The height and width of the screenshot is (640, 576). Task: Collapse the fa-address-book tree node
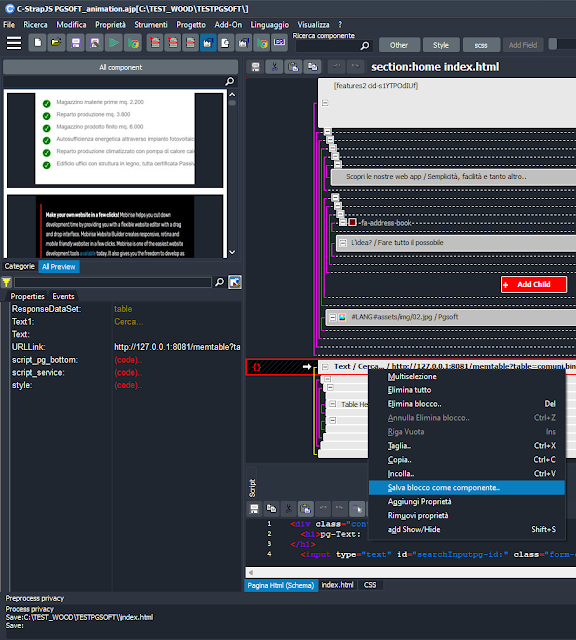click(343, 222)
